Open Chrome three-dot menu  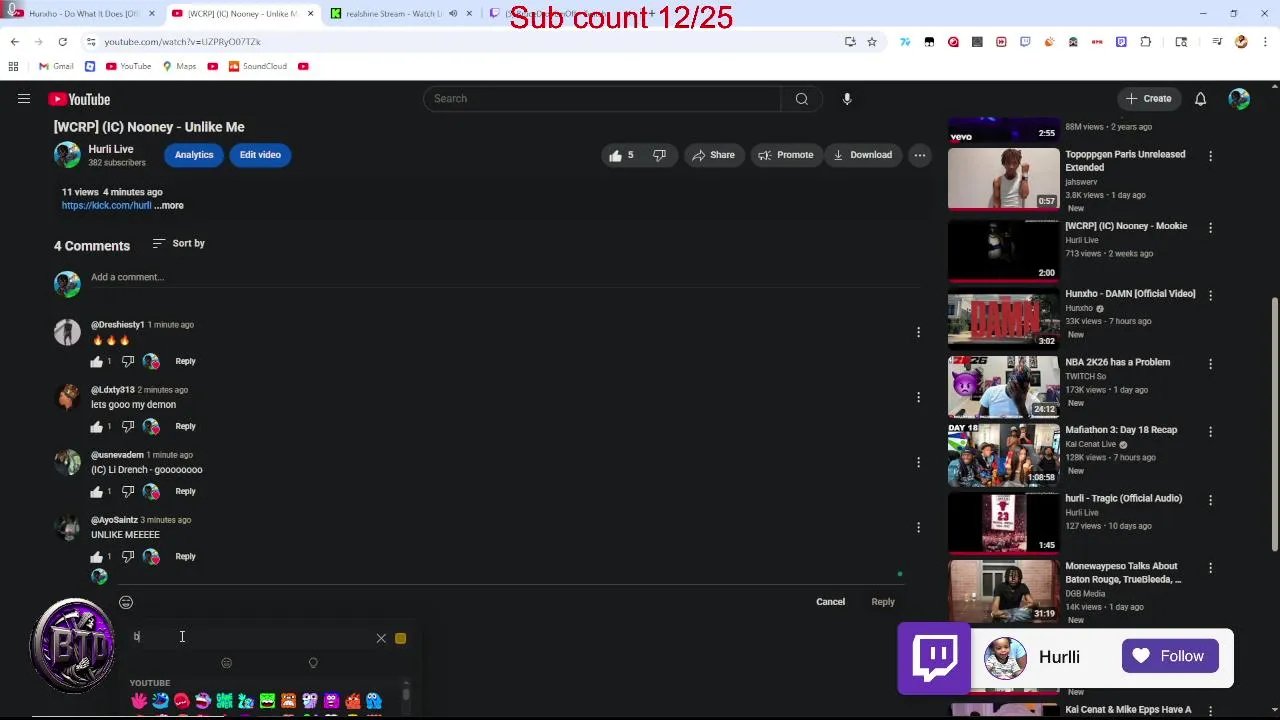[1264, 42]
